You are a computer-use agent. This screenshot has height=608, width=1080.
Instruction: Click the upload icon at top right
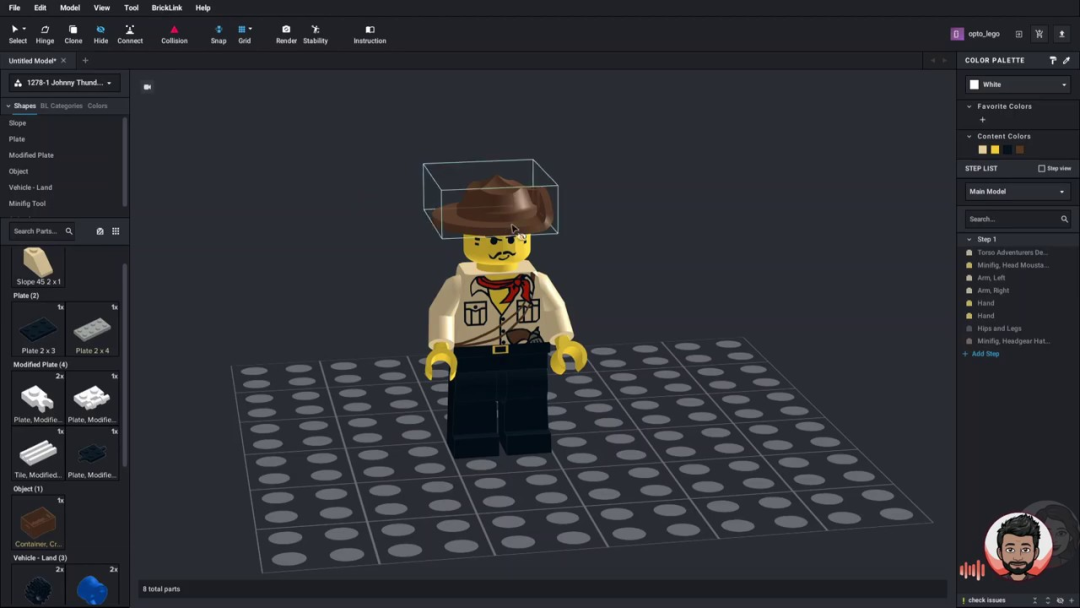(x=1061, y=34)
